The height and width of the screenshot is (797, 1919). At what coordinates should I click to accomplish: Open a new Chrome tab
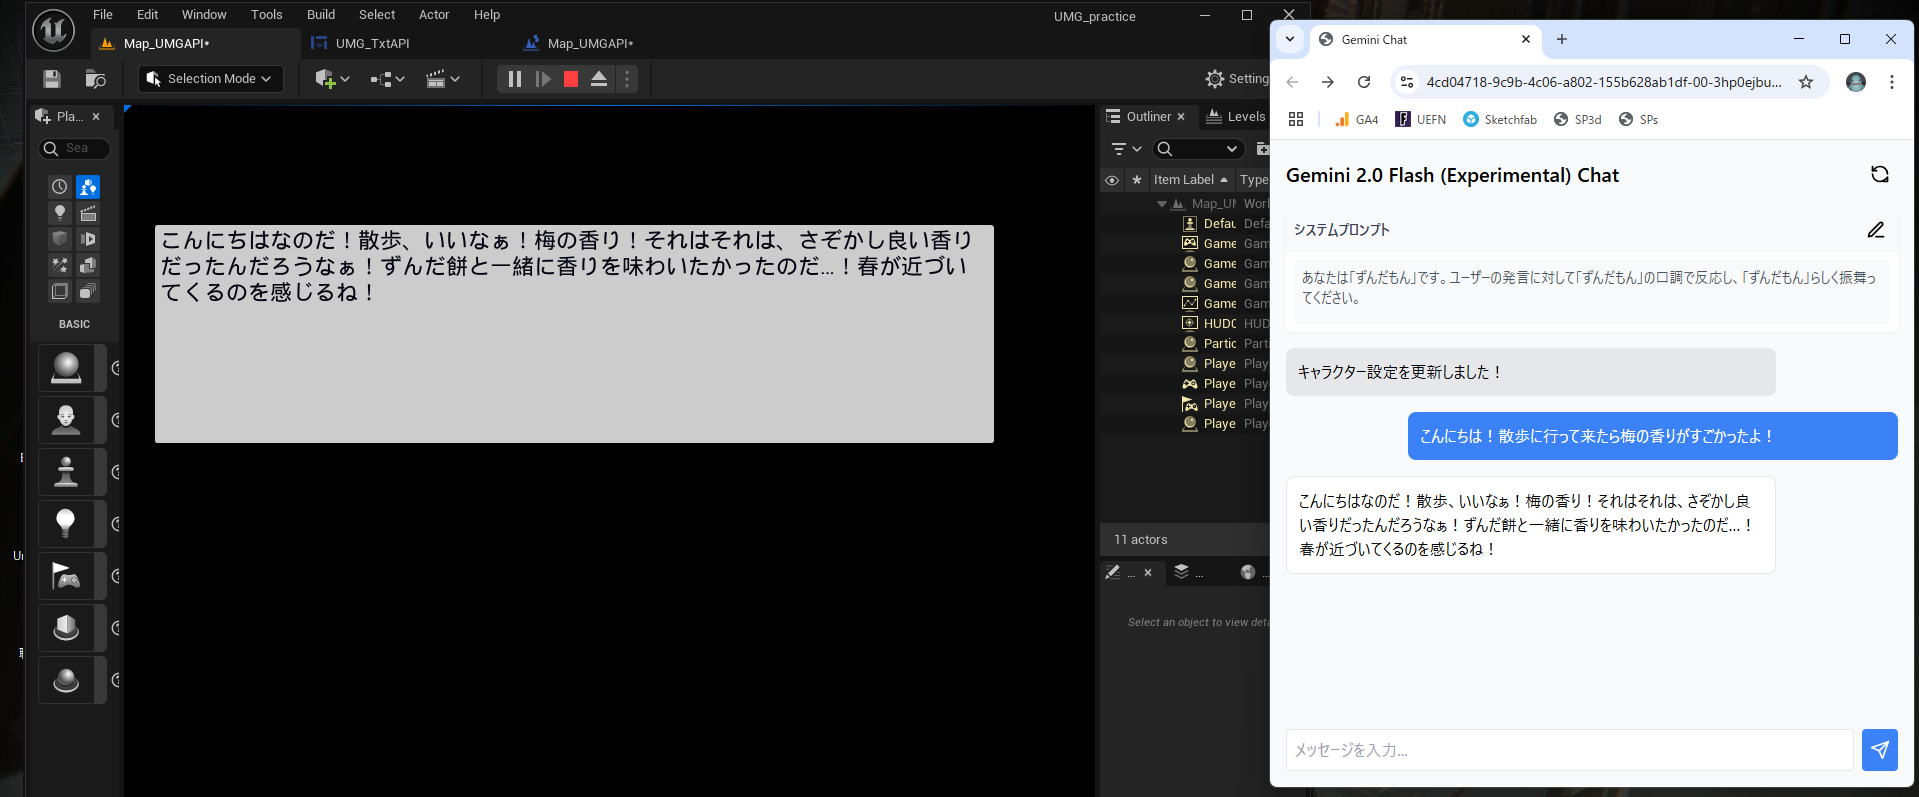pyautogui.click(x=1562, y=39)
